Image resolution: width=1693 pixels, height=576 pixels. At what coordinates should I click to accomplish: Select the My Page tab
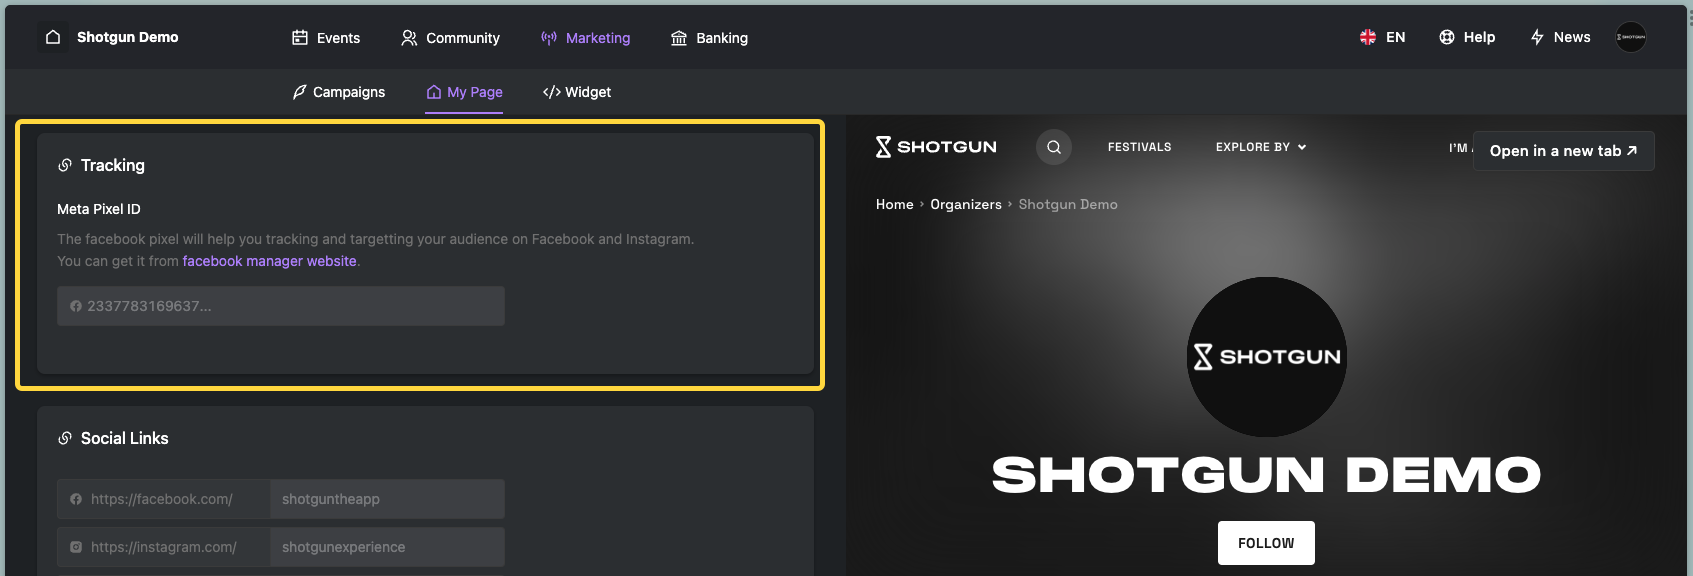point(464,92)
